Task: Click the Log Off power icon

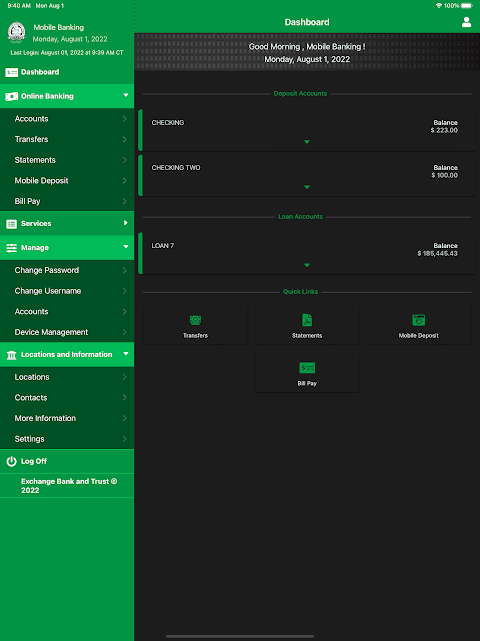Action: tap(11, 461)
